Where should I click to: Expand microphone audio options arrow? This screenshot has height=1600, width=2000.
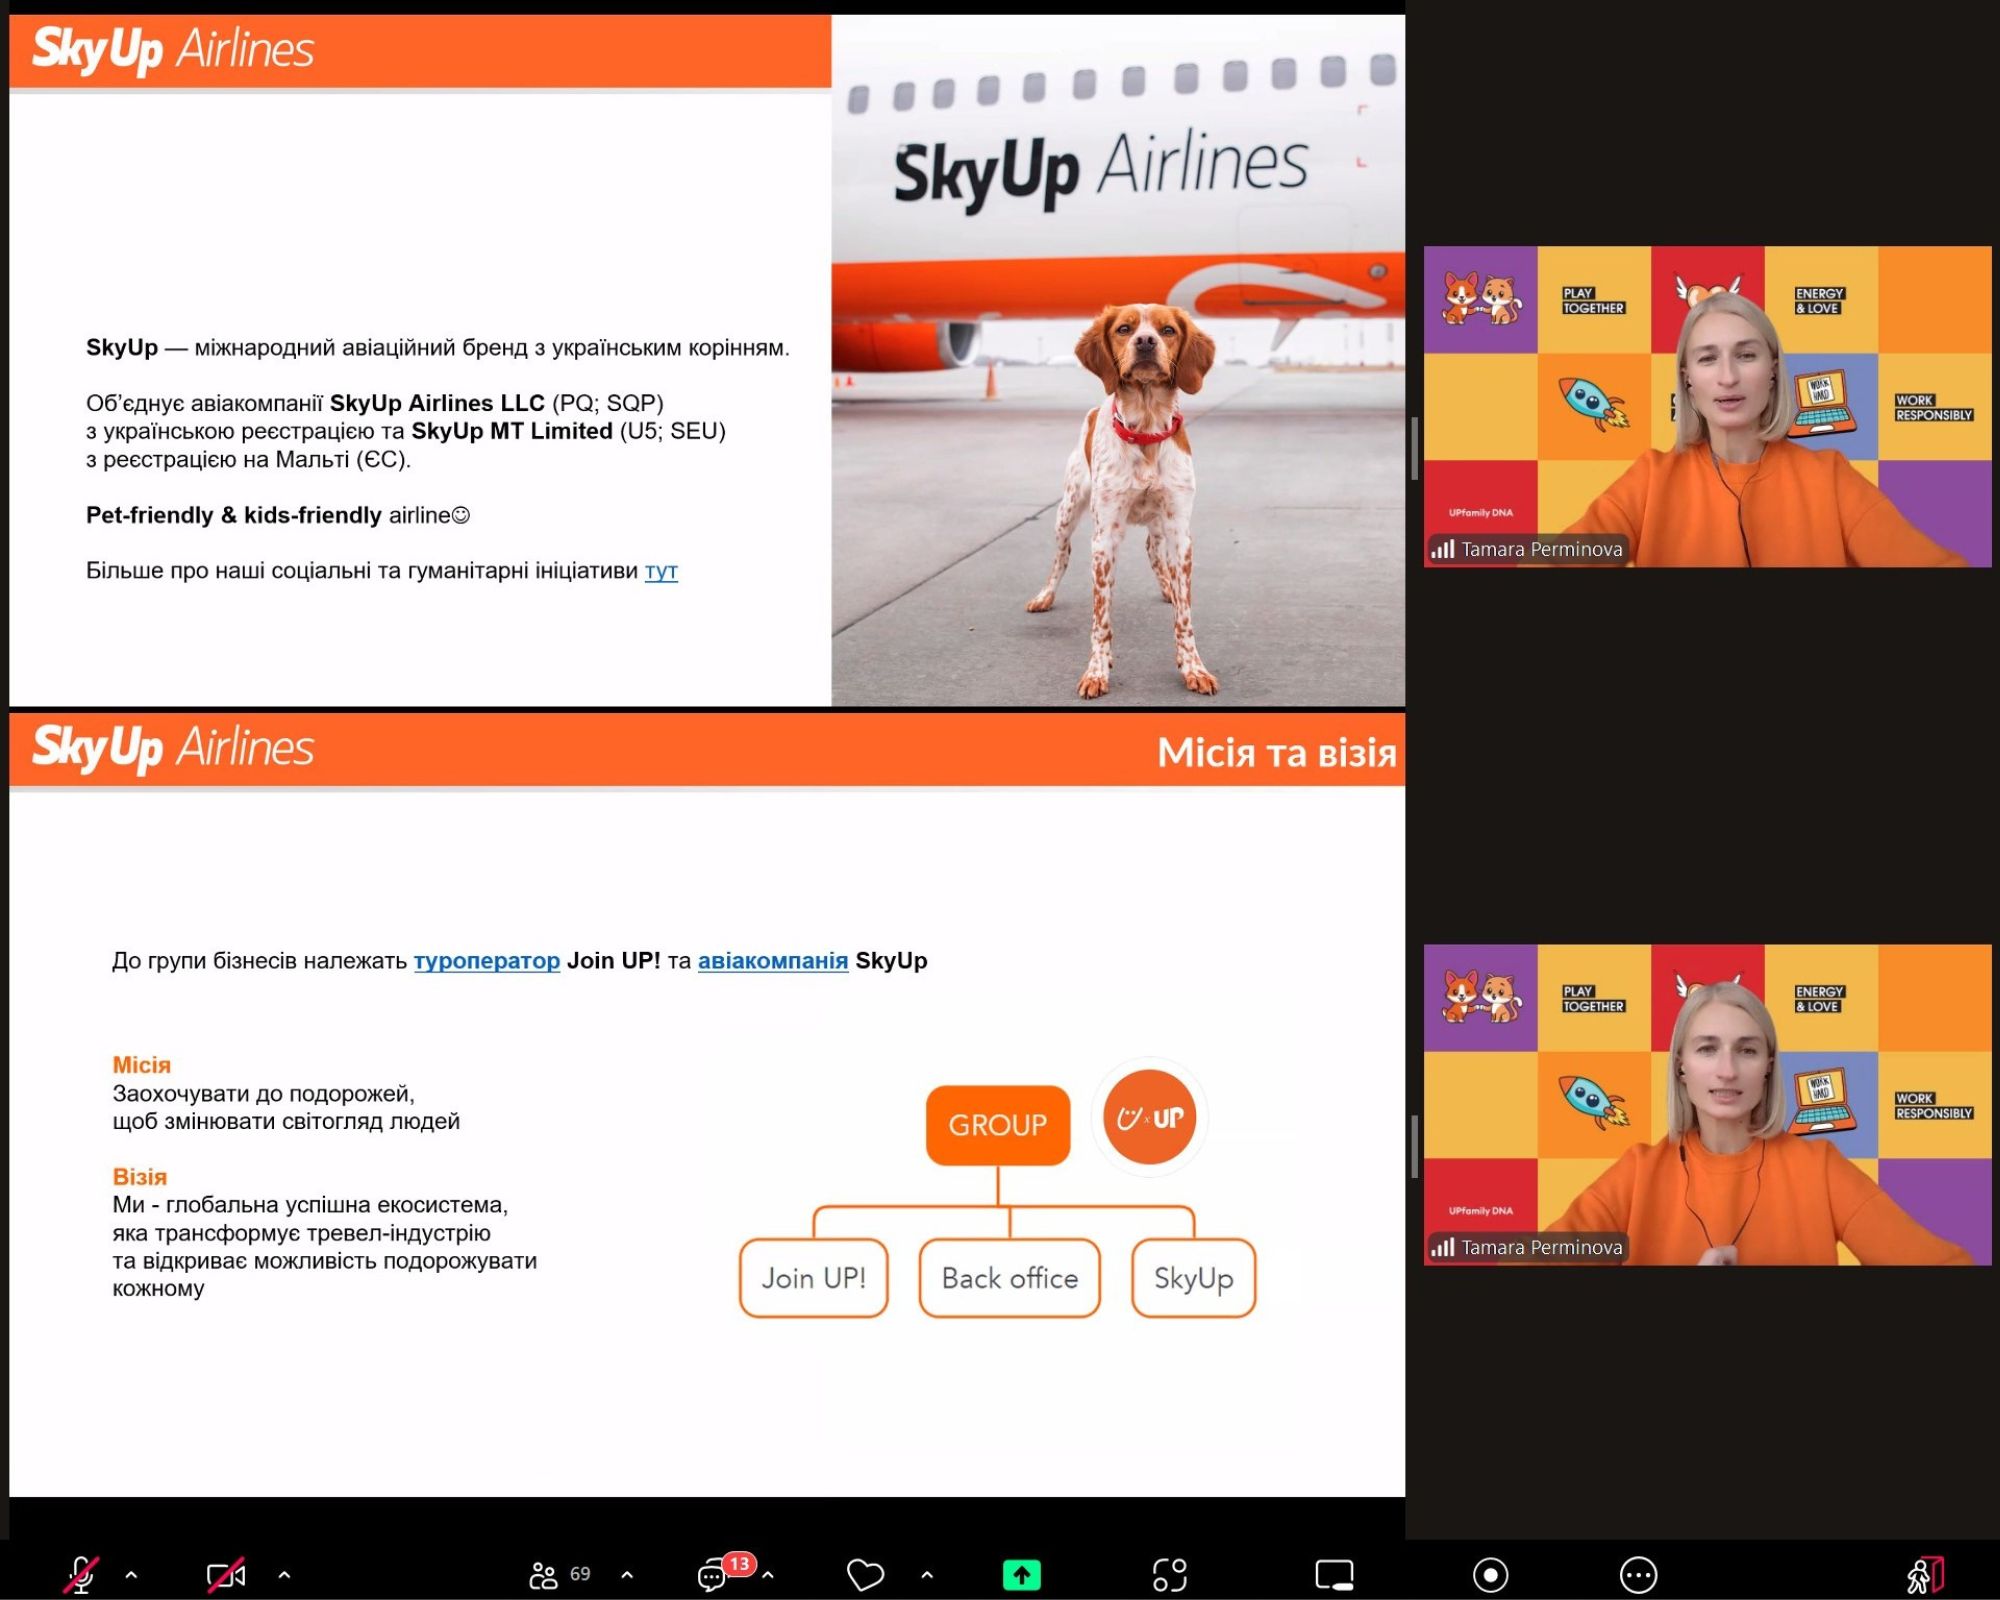(x=131, y=1575)
